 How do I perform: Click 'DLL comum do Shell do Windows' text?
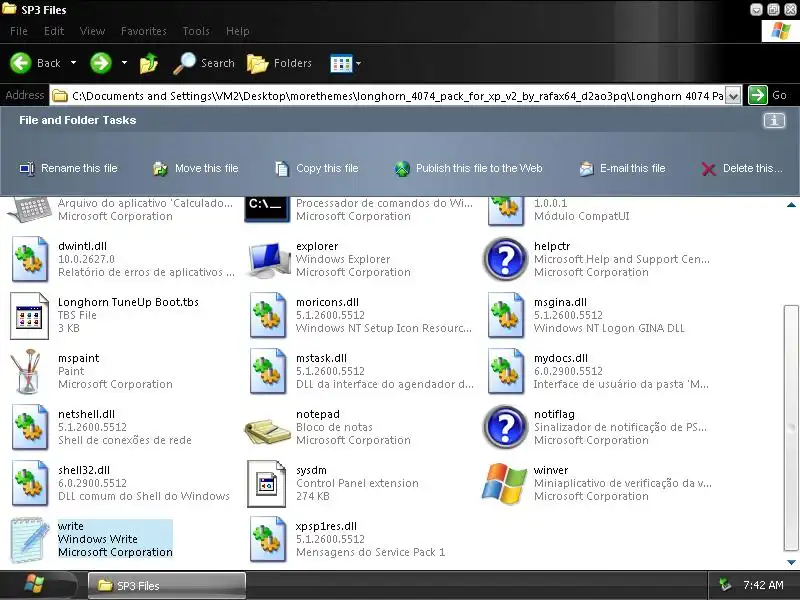[x=144, y=496]
